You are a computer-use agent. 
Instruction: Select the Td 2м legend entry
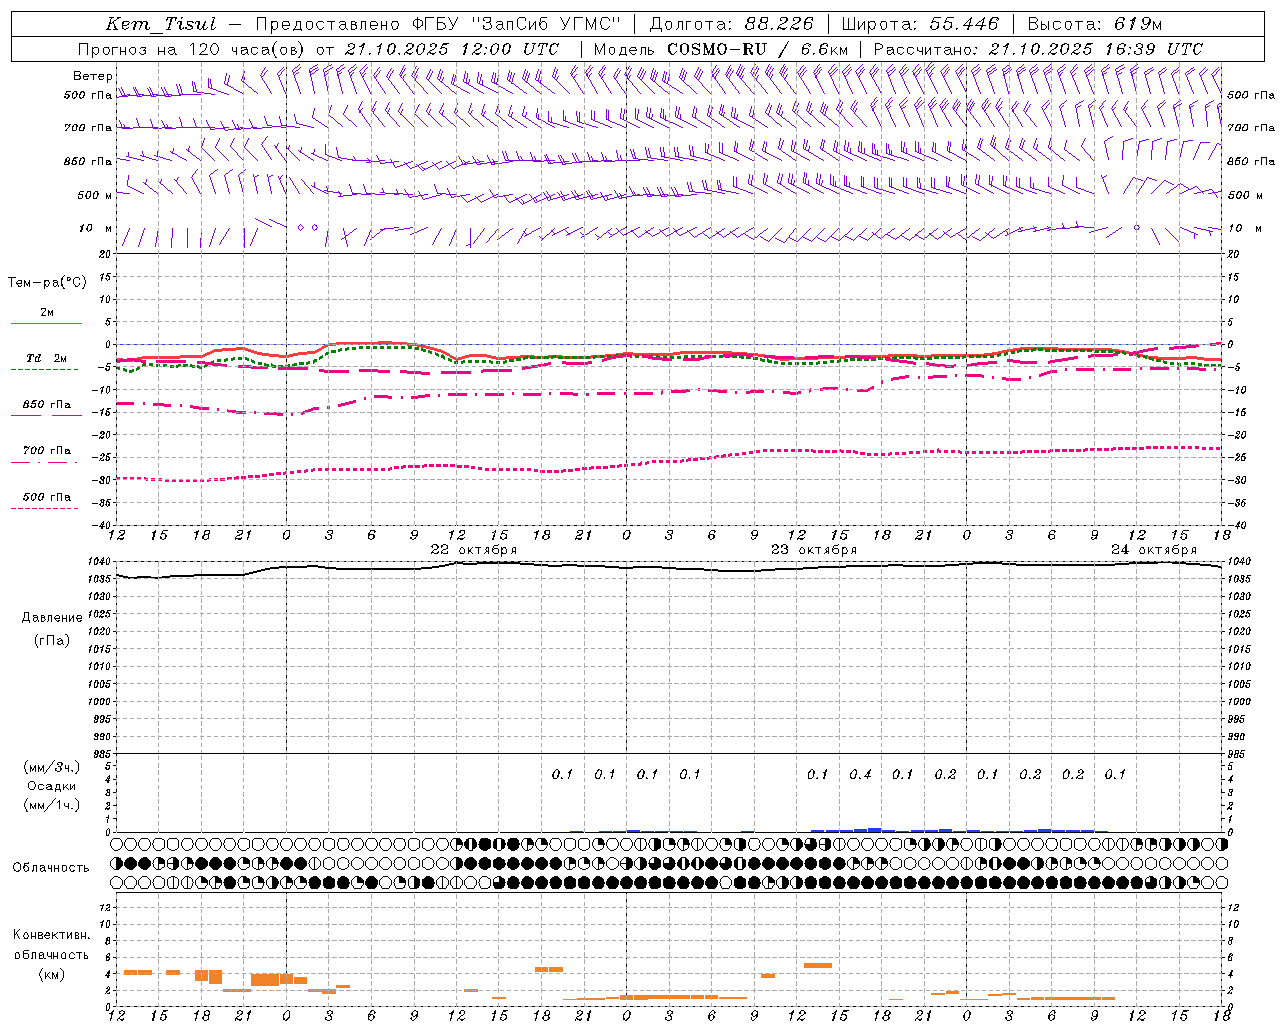coord(46,358)
